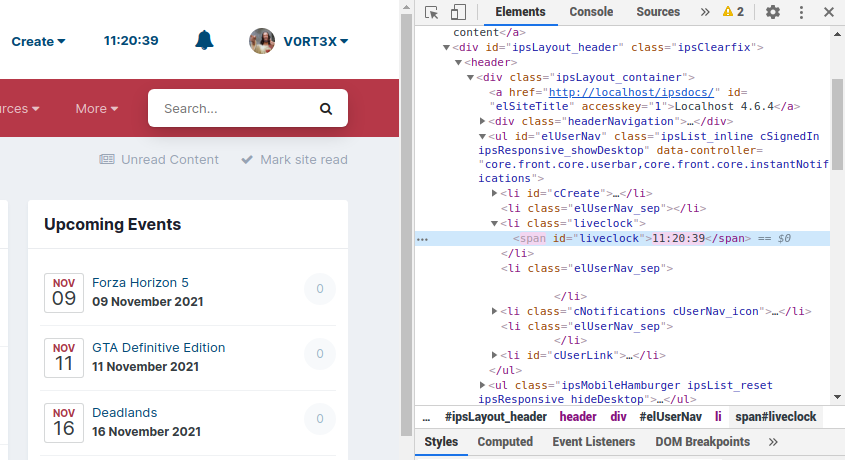Viewport: 845px width, 460px height.
Task: Open the Create dropdown
Action: [38, 41]
